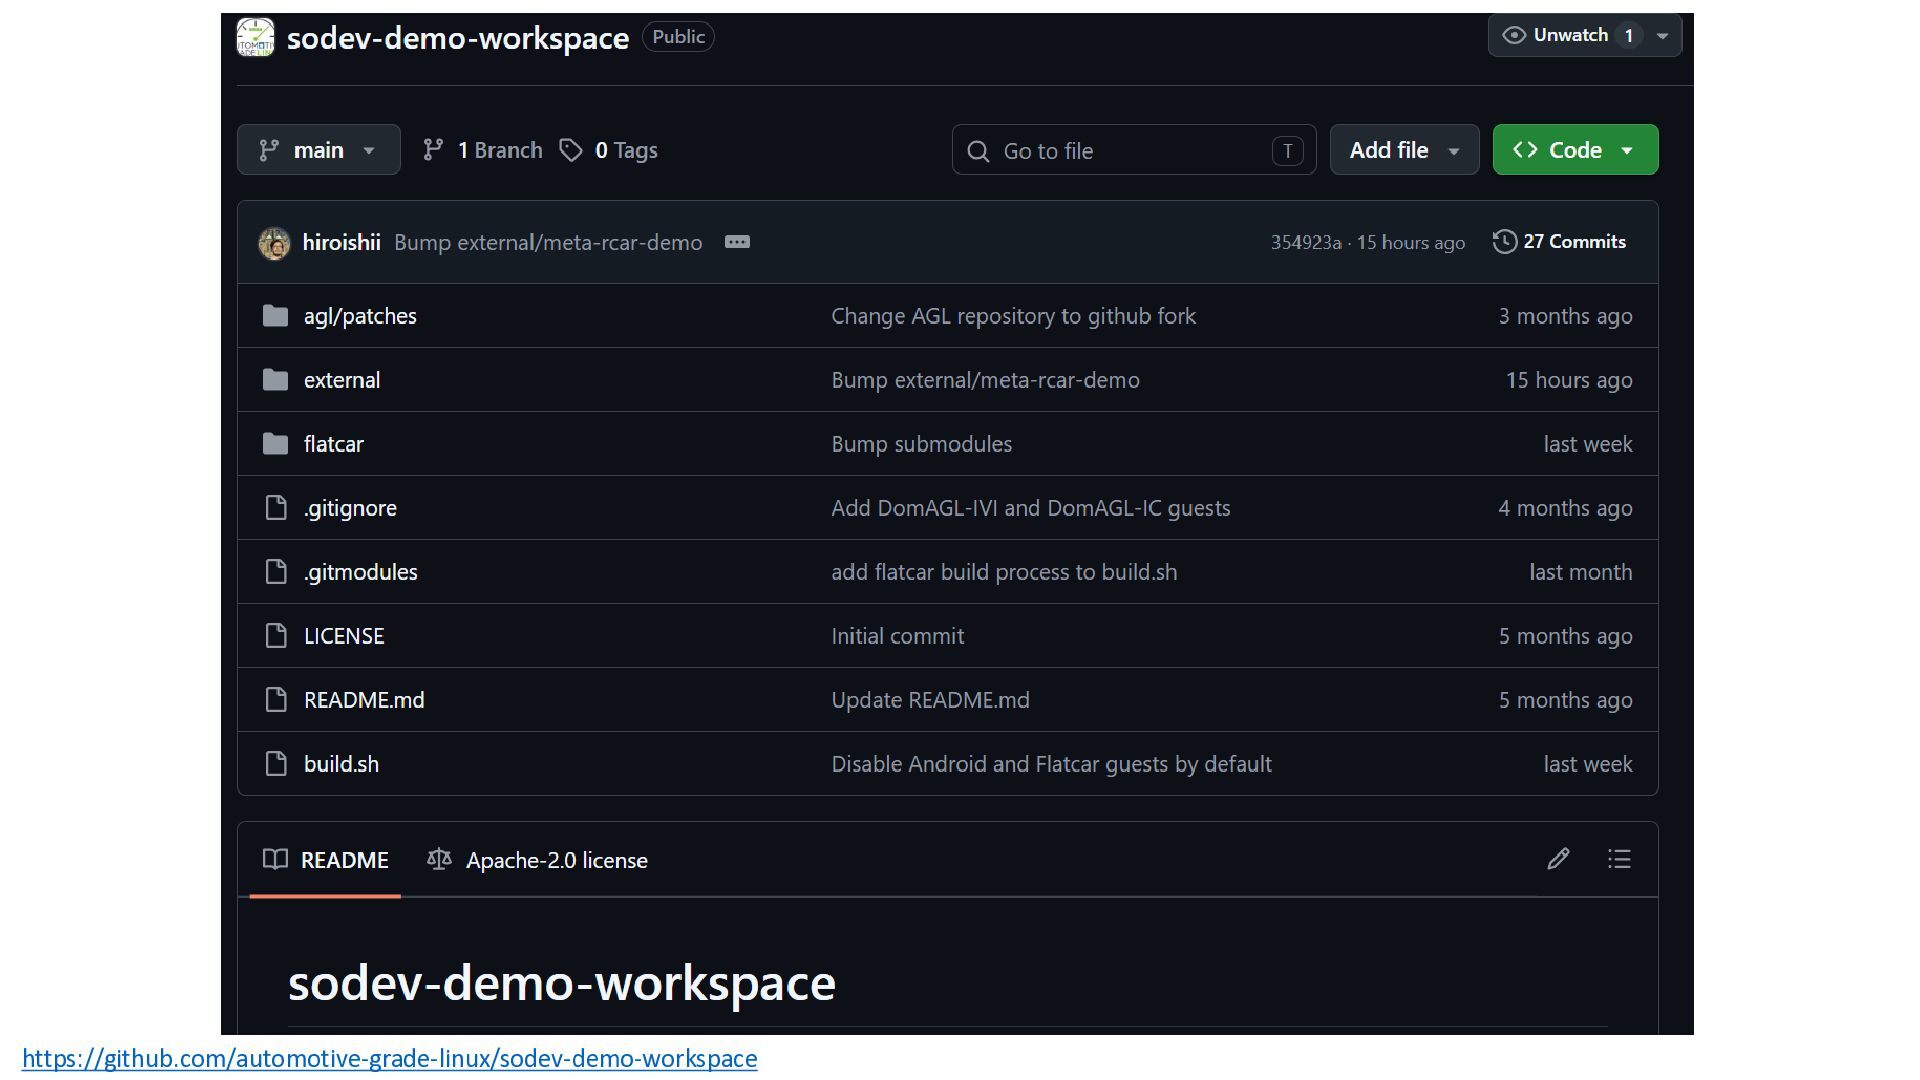Click the scale icon for Apache license
The height and width of the screenshot is (1080, 1920).
click(439, 859)
